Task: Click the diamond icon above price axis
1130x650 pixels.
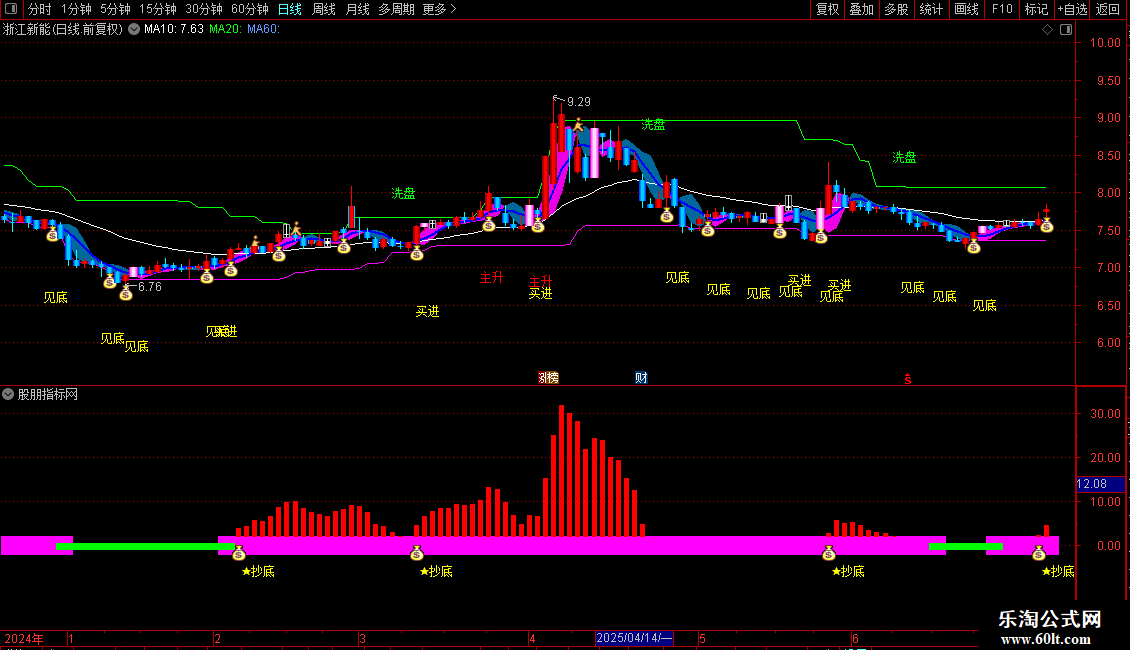Action: point(1048,29)
